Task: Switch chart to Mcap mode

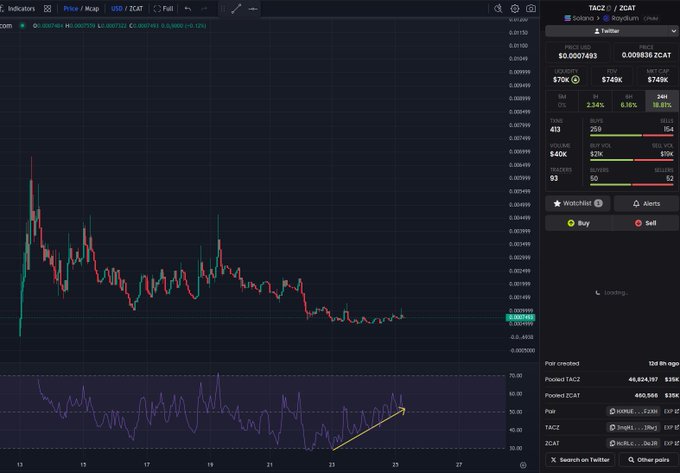Action: 92,9
